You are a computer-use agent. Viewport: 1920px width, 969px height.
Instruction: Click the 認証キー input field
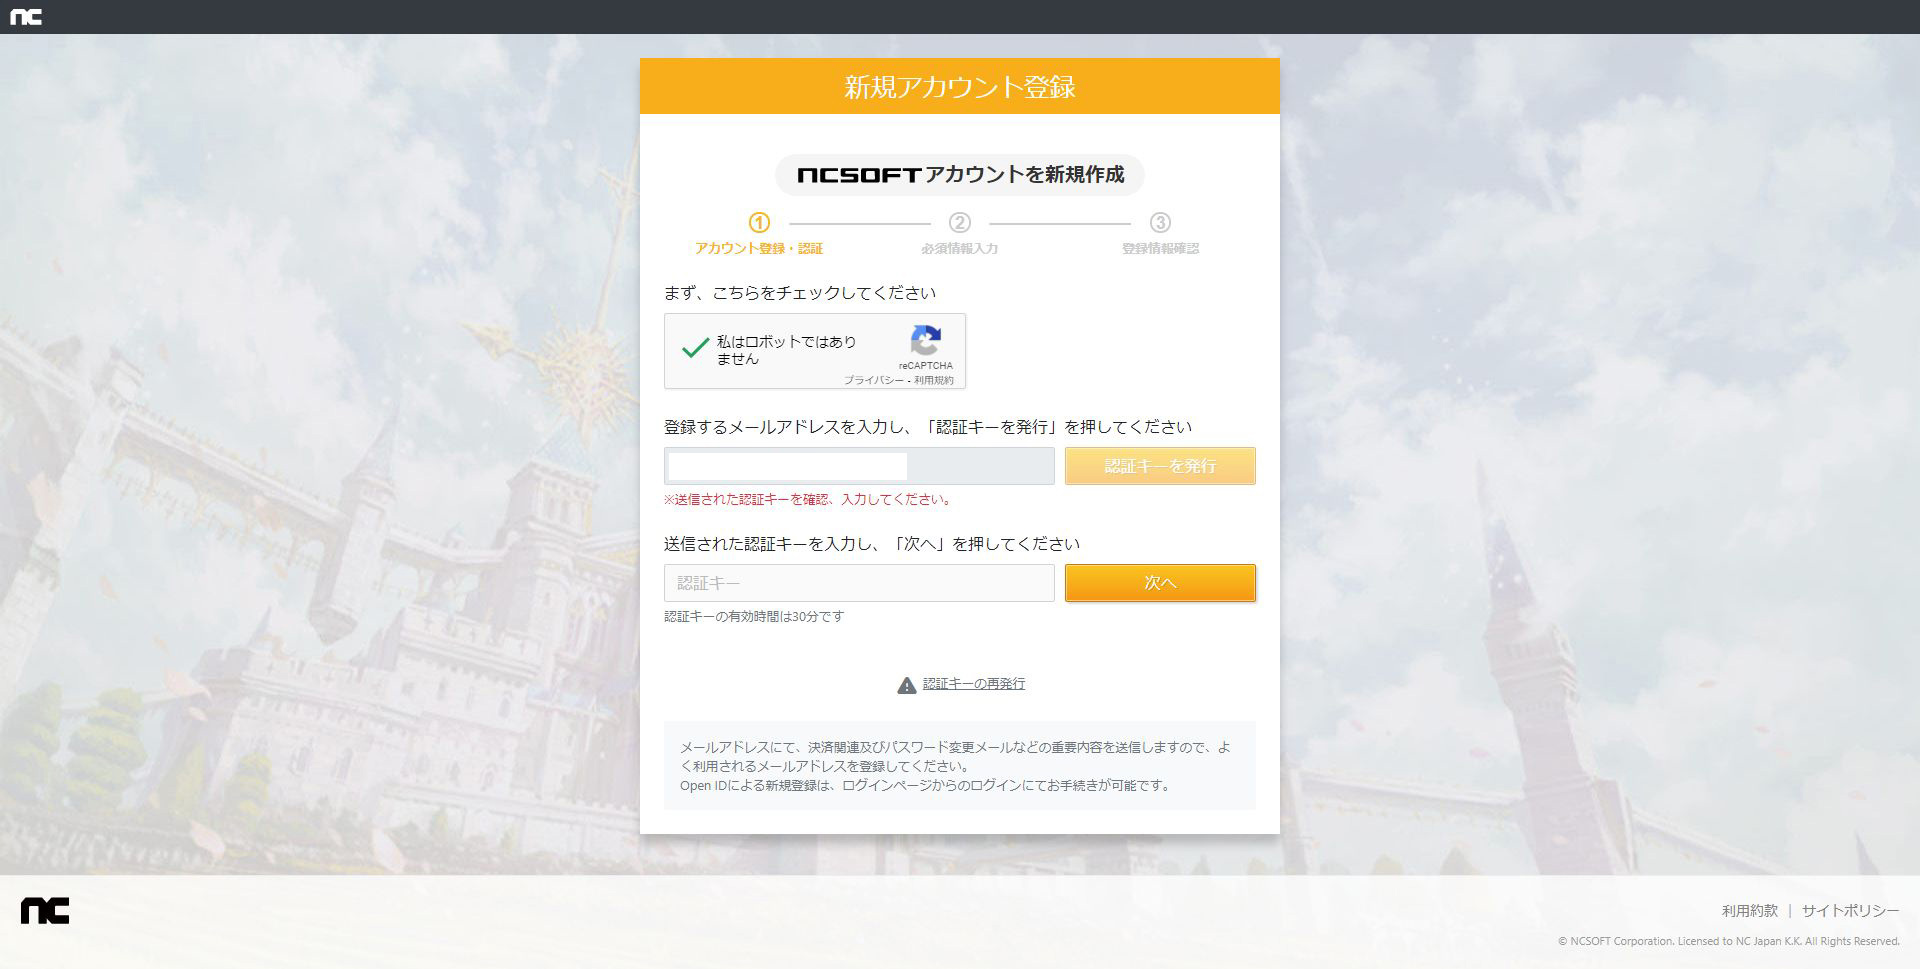point(858,583)
